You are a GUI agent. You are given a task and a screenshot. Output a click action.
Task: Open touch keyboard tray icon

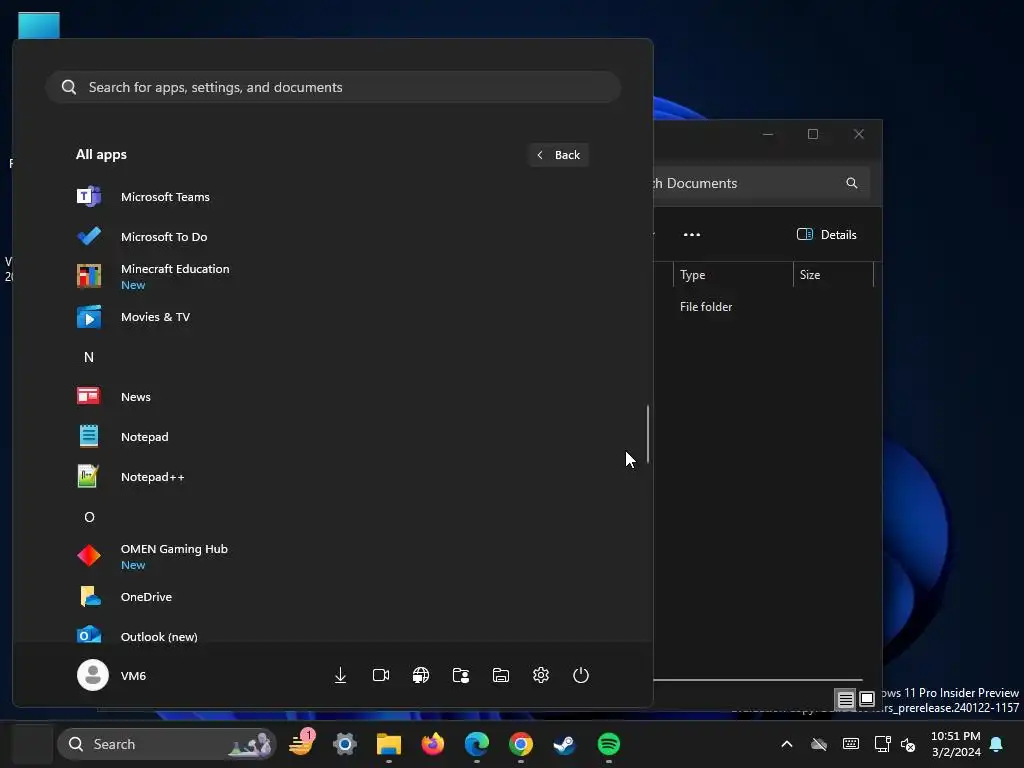click(x=851, y=744)
